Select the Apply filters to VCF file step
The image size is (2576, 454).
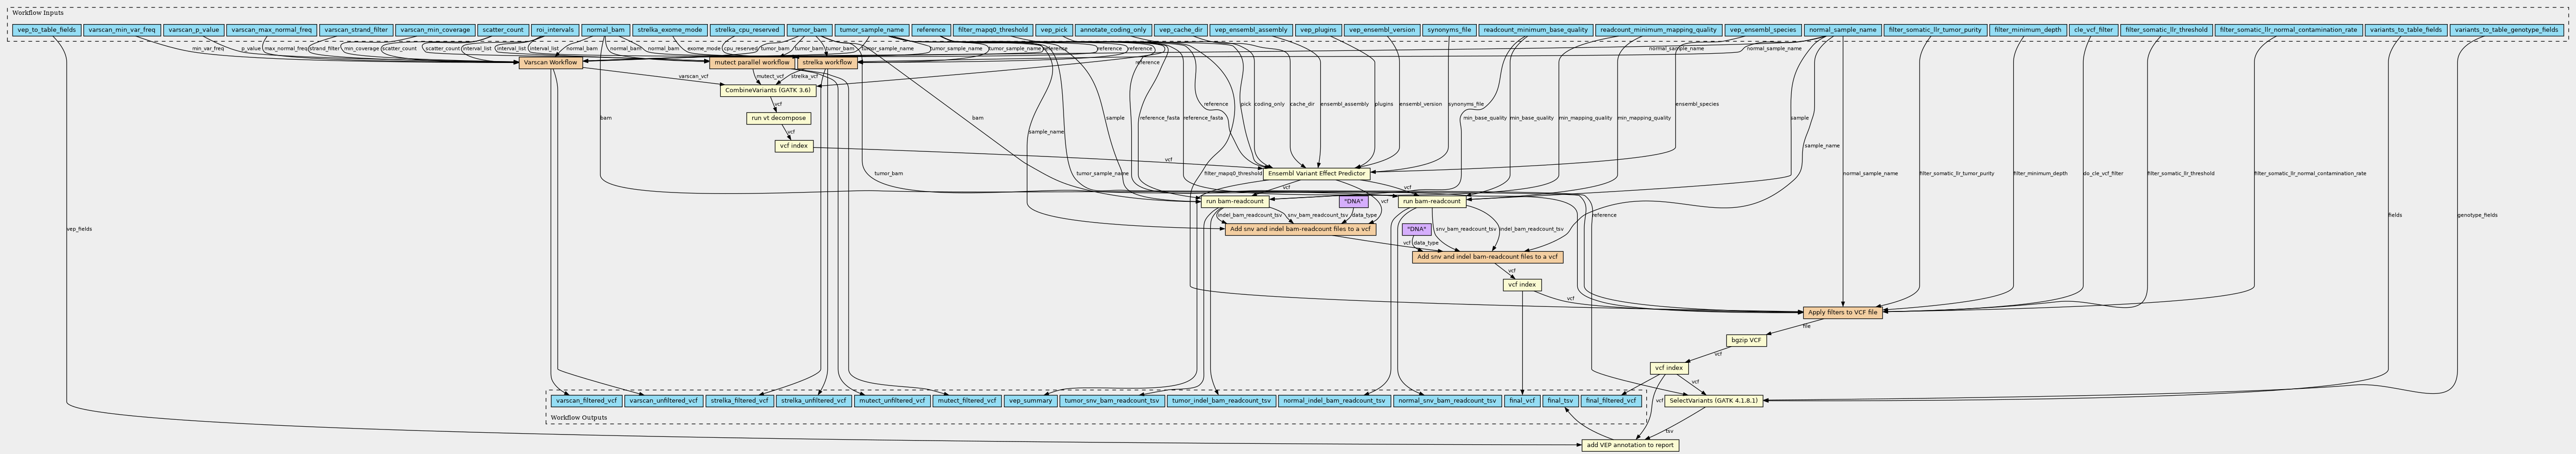[1843, 312]
